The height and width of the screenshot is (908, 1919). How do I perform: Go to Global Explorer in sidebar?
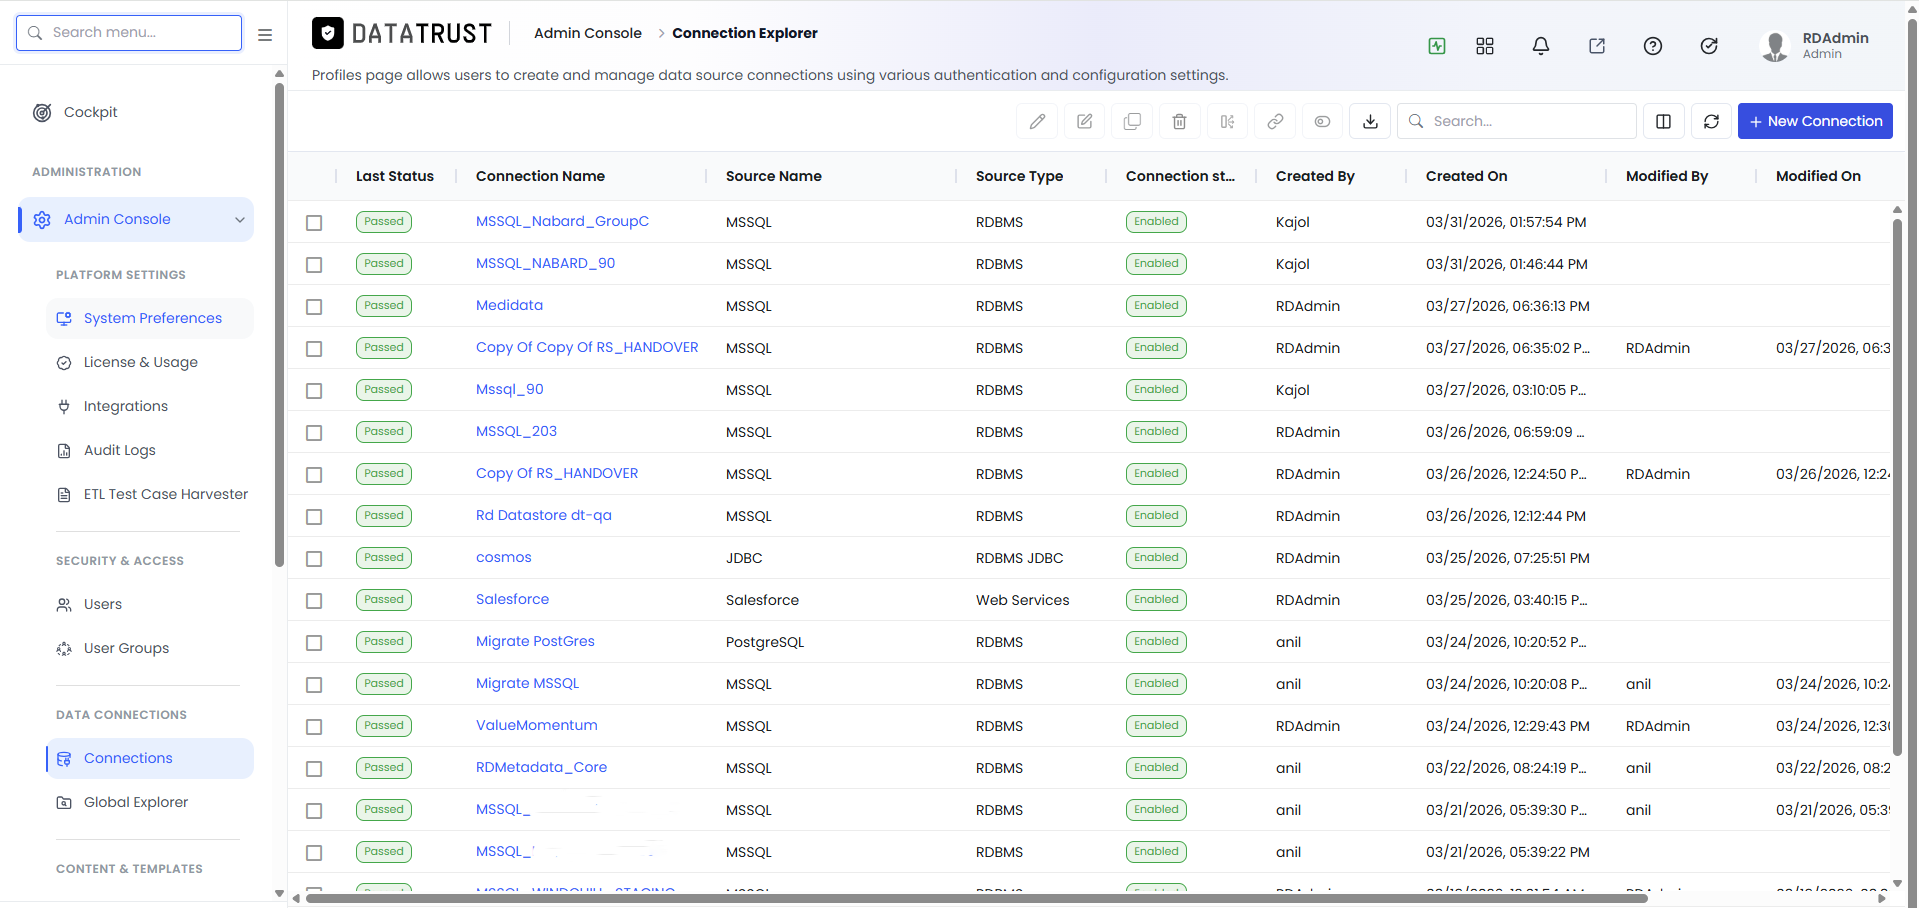[136, 802]
